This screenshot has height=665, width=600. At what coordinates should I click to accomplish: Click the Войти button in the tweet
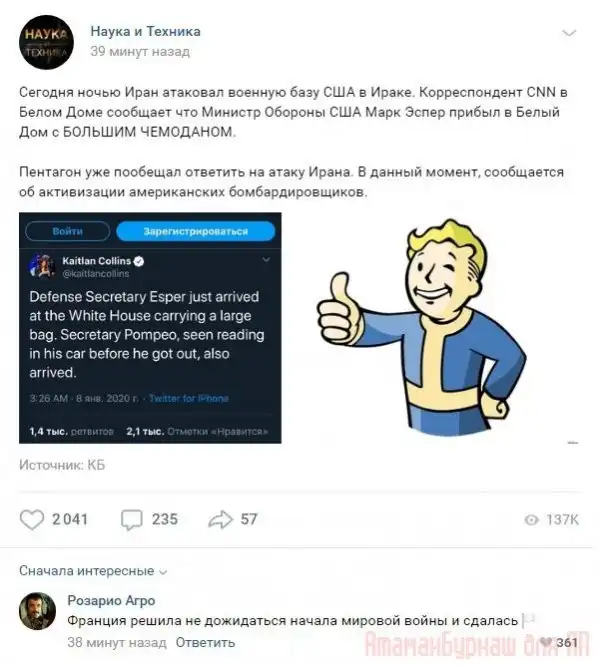tap(67, 232)
